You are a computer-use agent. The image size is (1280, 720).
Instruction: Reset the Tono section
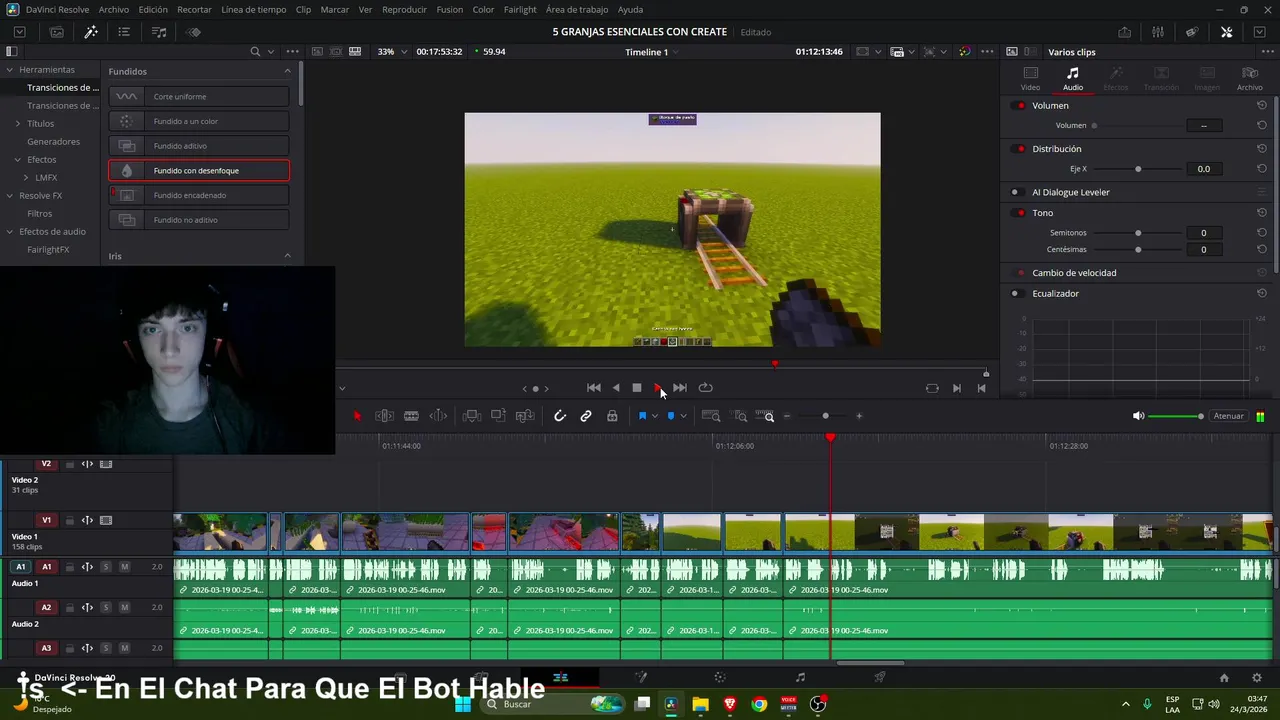(x=1262, y=213)
